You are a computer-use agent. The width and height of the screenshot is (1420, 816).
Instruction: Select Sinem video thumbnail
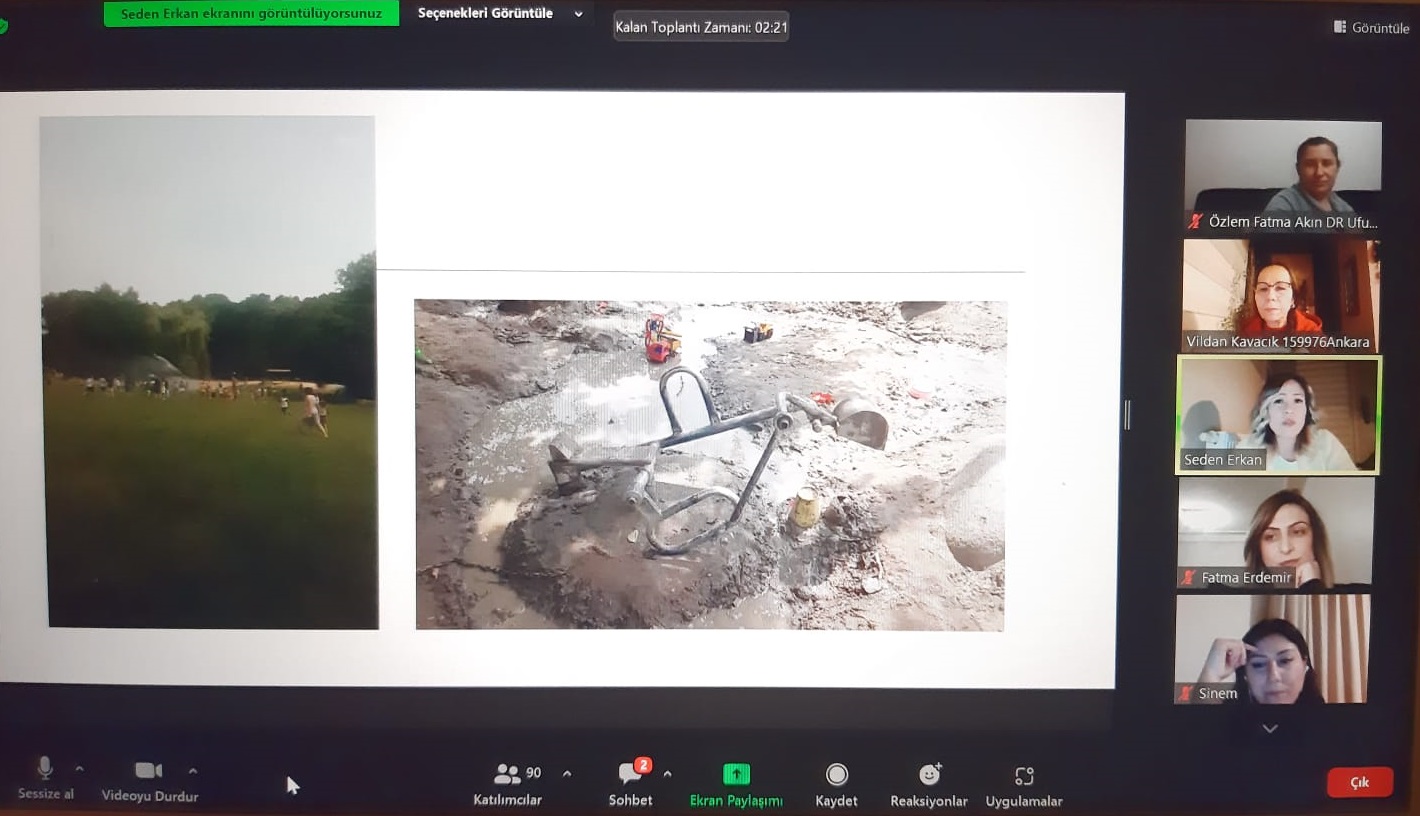coord(1272,649)
